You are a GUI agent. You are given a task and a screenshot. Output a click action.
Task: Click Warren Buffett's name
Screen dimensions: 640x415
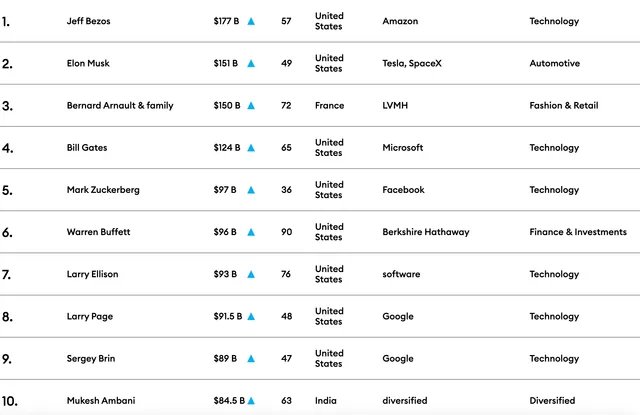[x=98, y=232]
